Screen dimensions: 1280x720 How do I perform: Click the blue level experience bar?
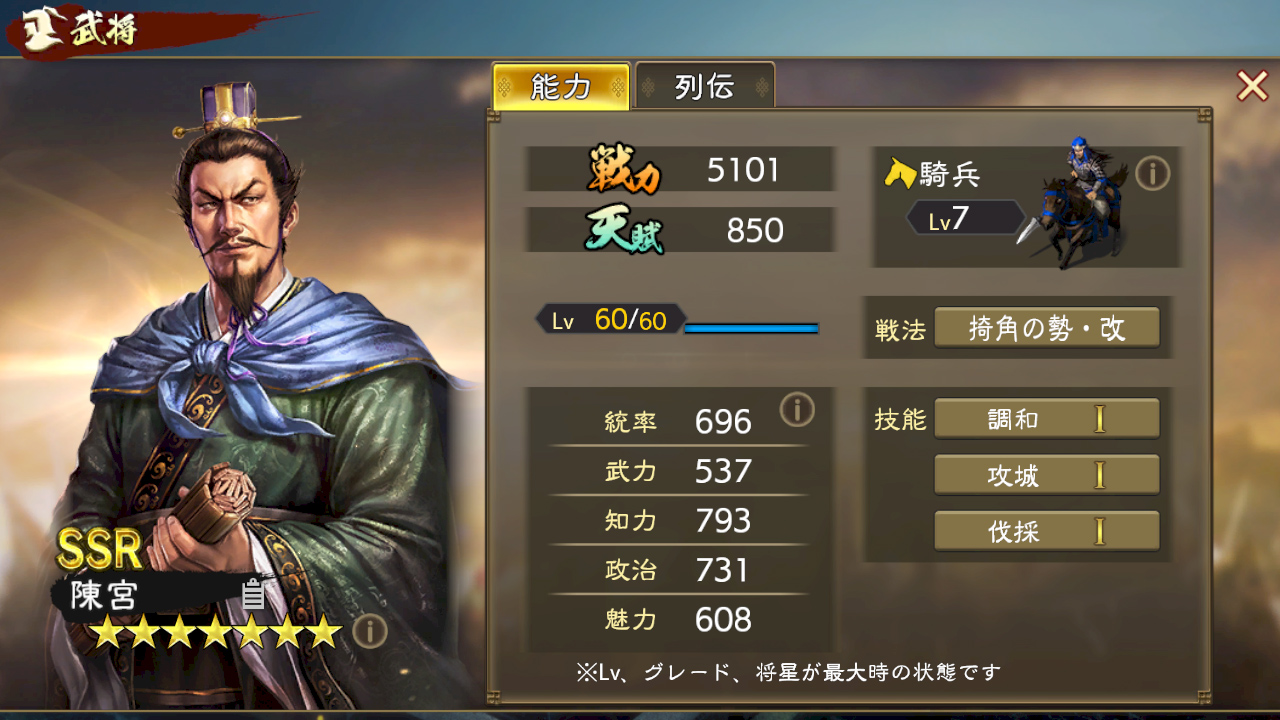coord(751,327)
